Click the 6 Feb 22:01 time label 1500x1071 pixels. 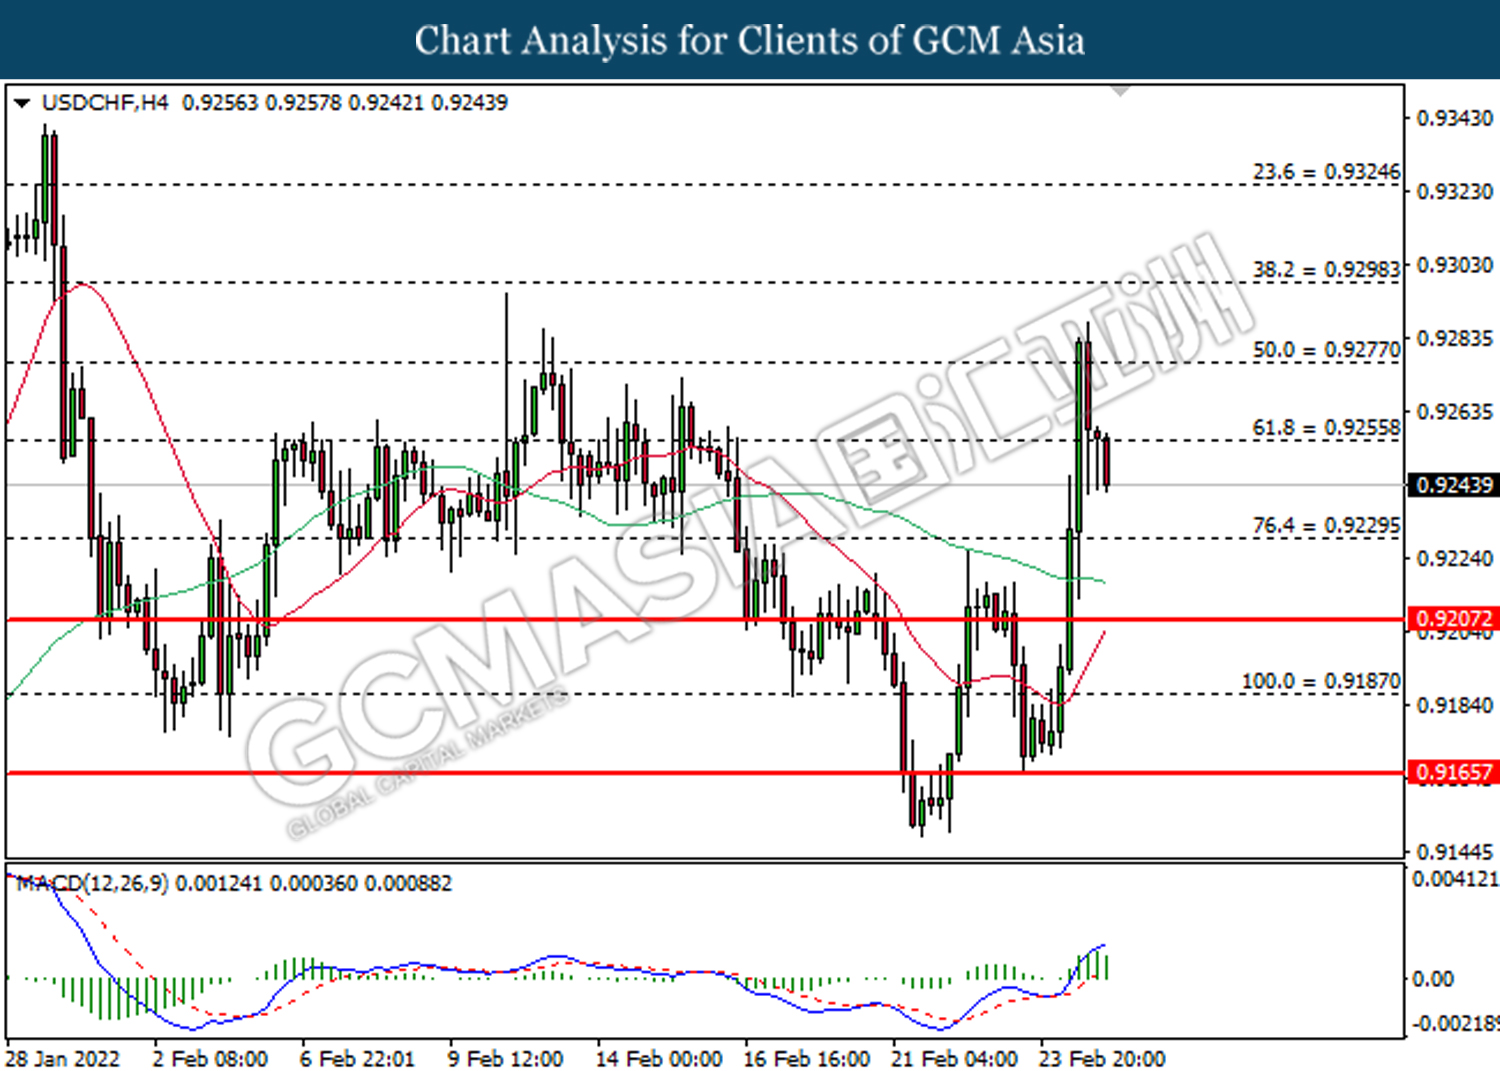tap(357, 1058)
